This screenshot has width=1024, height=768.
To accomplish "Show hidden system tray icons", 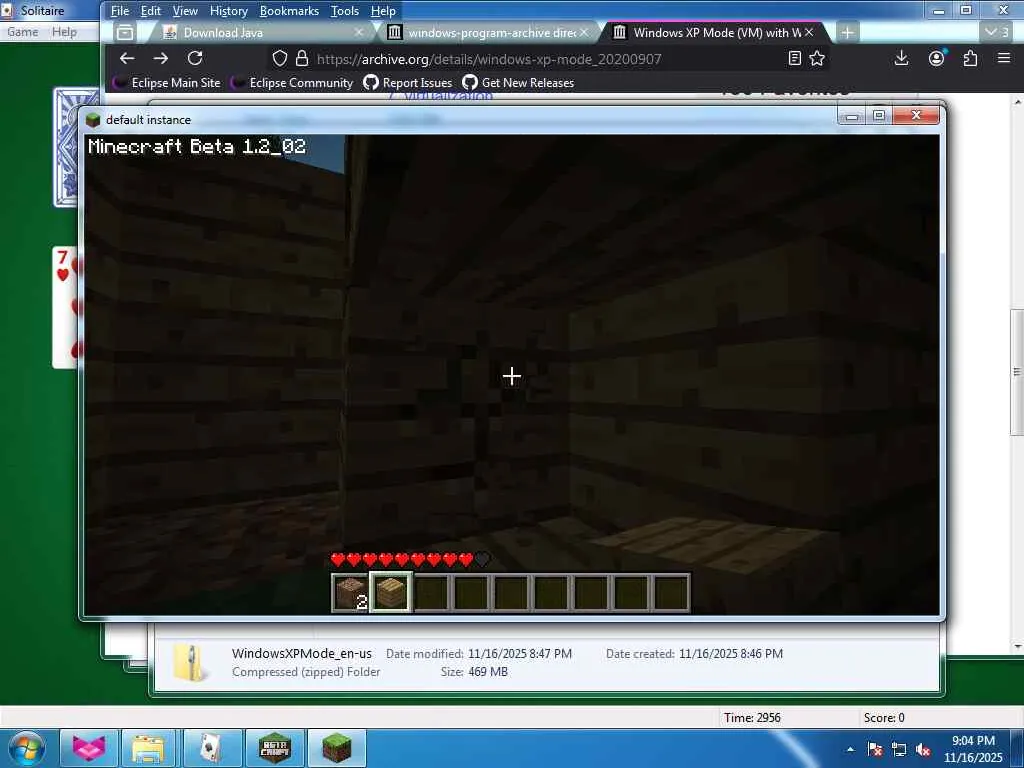I will [x=850, y=750].
